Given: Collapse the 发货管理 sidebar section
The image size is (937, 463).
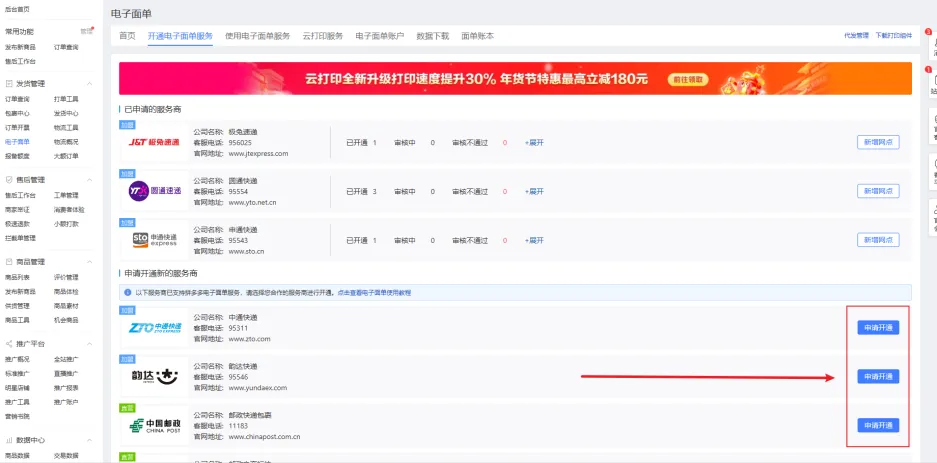Looking at the screenshot, I should [90, 84].
